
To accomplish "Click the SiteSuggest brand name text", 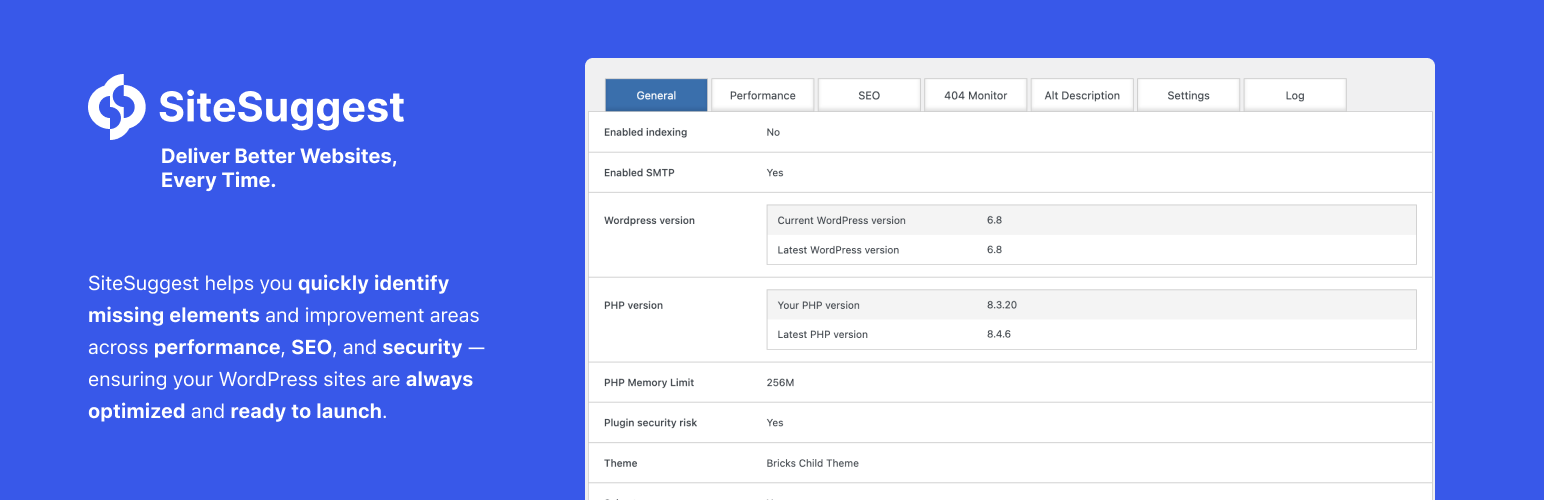I will 281,107.
